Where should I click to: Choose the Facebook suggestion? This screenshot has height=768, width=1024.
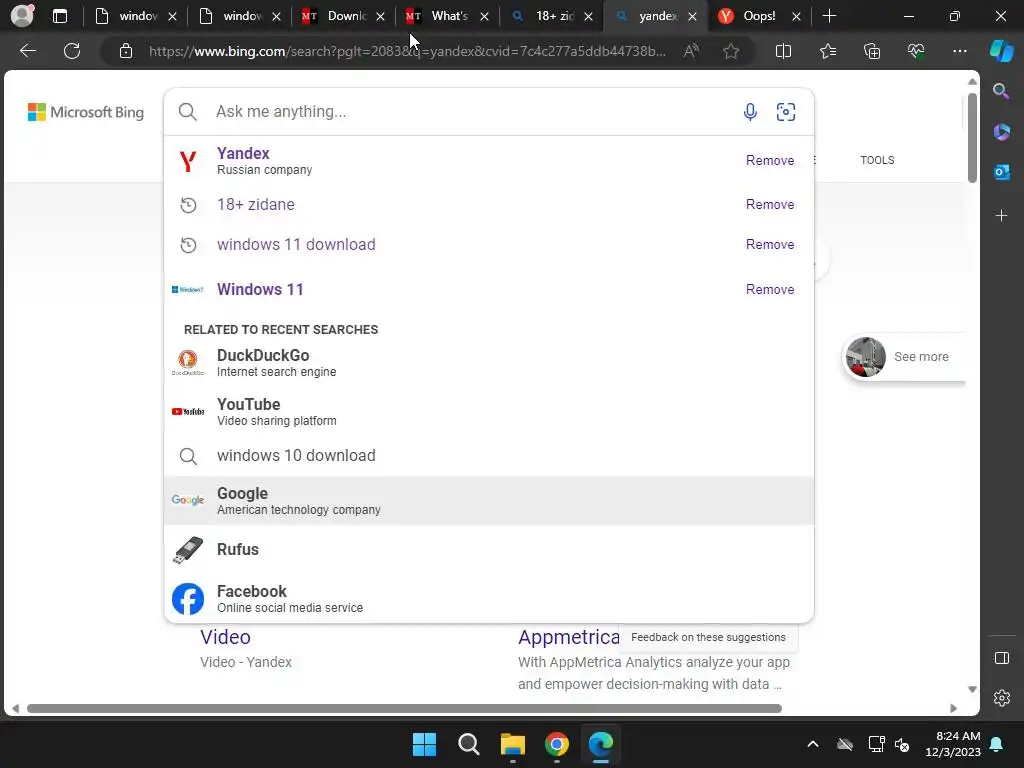point(488,598)
